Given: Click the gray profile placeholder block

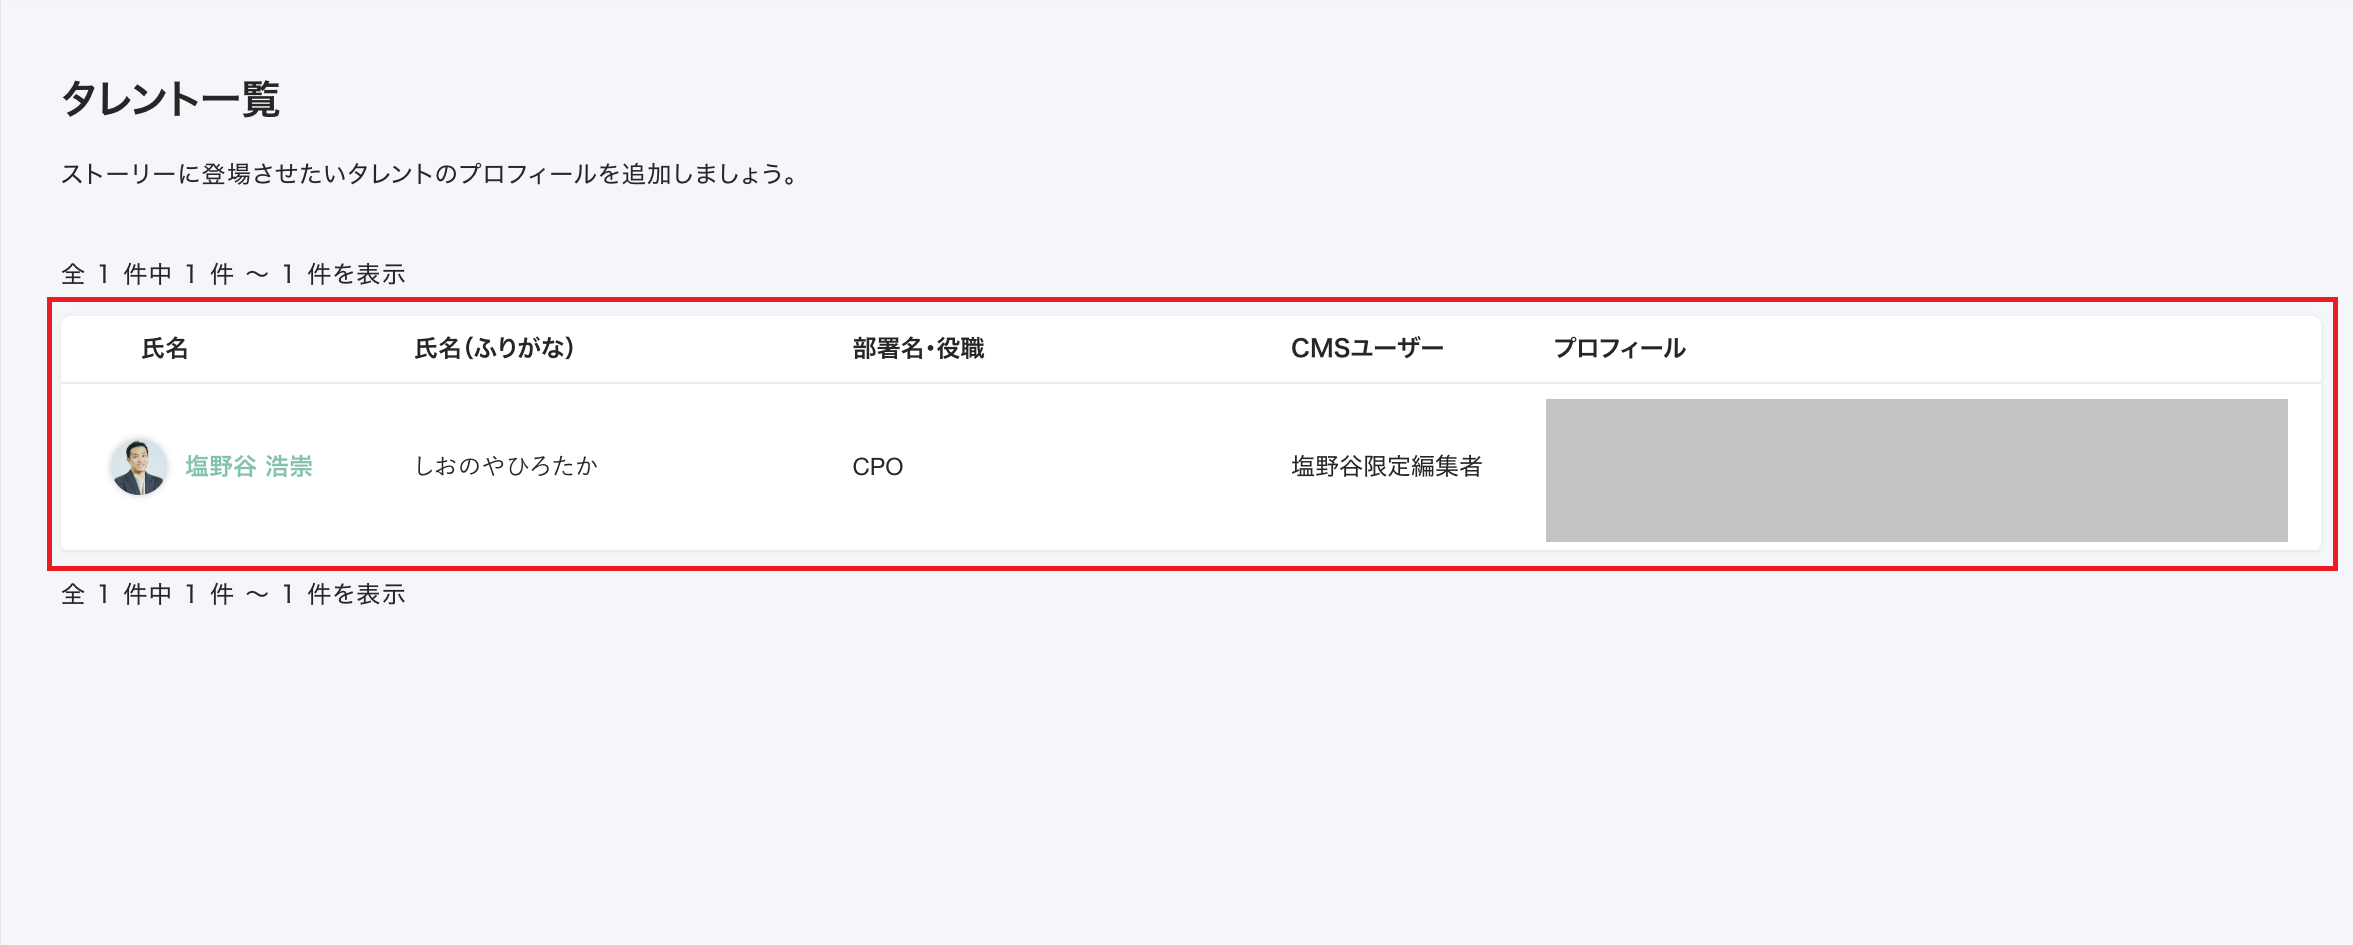Looking at the screenshot, I should click(1916, 470).
